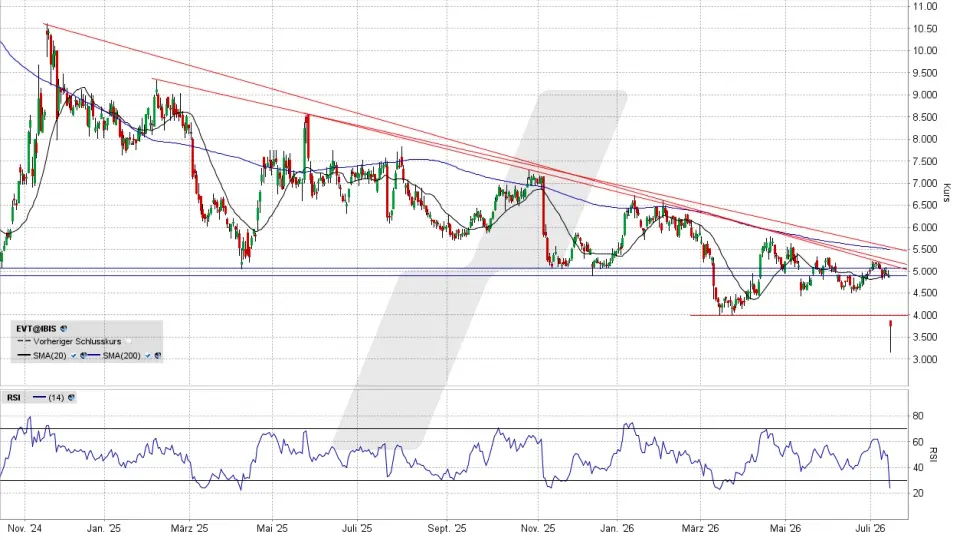
Task: Select the Vorheriger Schlusskurs legend label
Action: coord(77,342)
